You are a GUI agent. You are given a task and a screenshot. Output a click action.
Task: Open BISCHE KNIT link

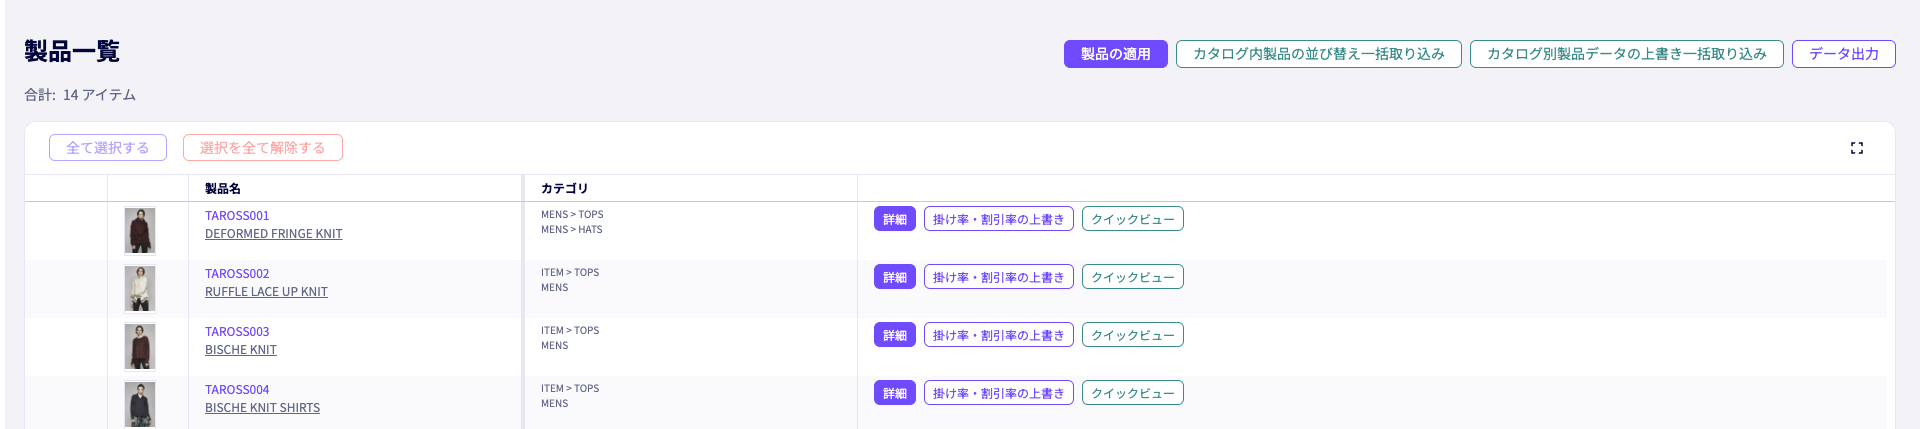[241, 350]
